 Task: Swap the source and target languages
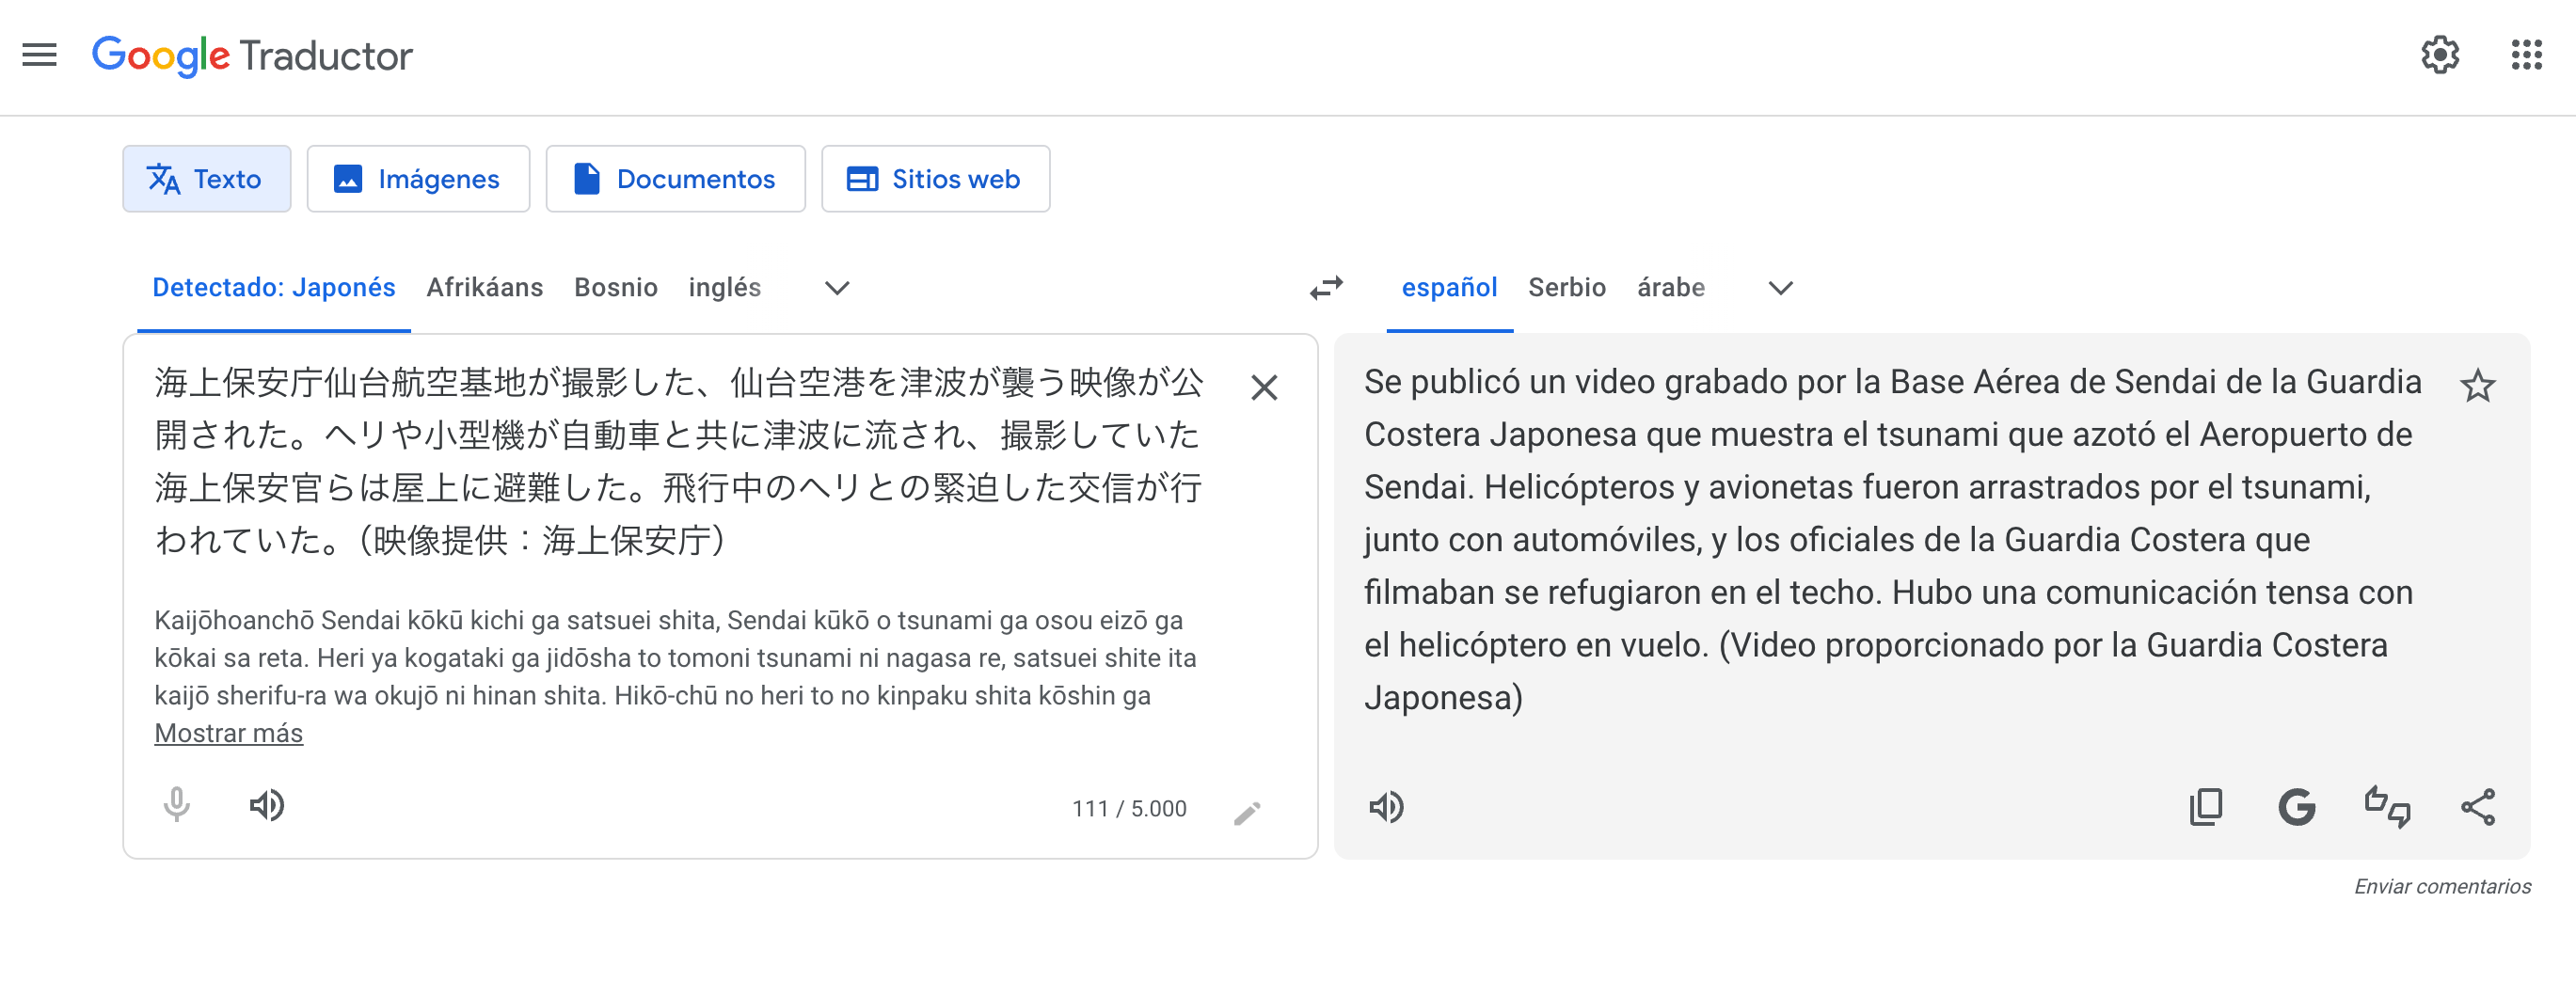click(1326, 288)
